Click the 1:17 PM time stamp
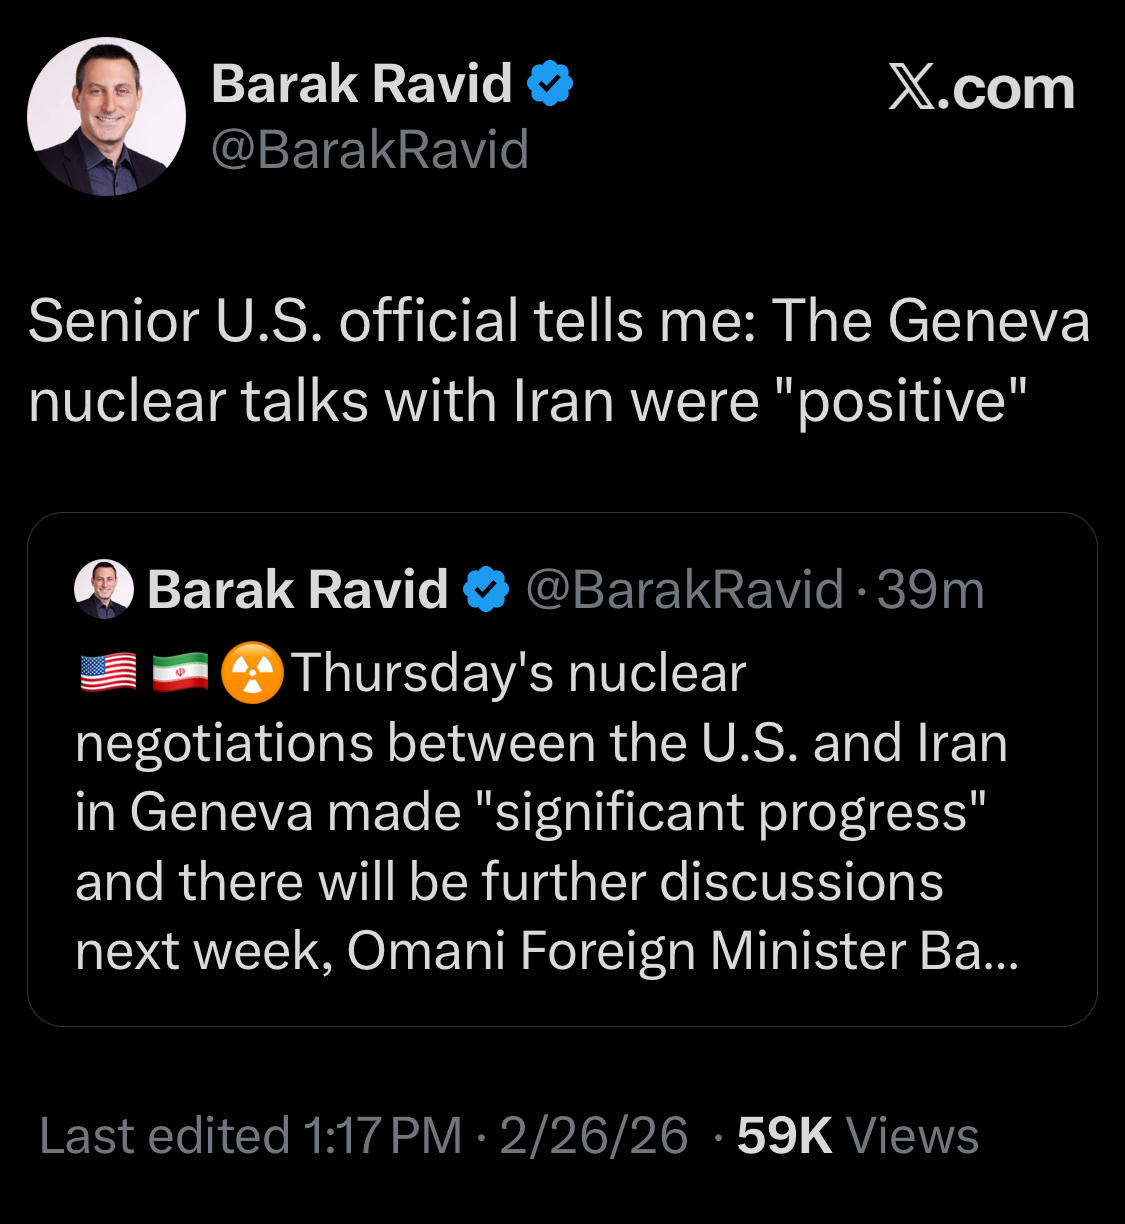The image size is (1125, 1224). [381, 1136]
